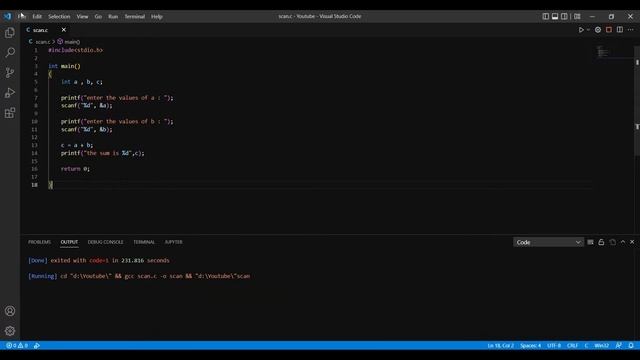Click the '[Done] exited with code=1' line
Image resolution: width=640 pixels, height=360 pixels.
[98, 260]
